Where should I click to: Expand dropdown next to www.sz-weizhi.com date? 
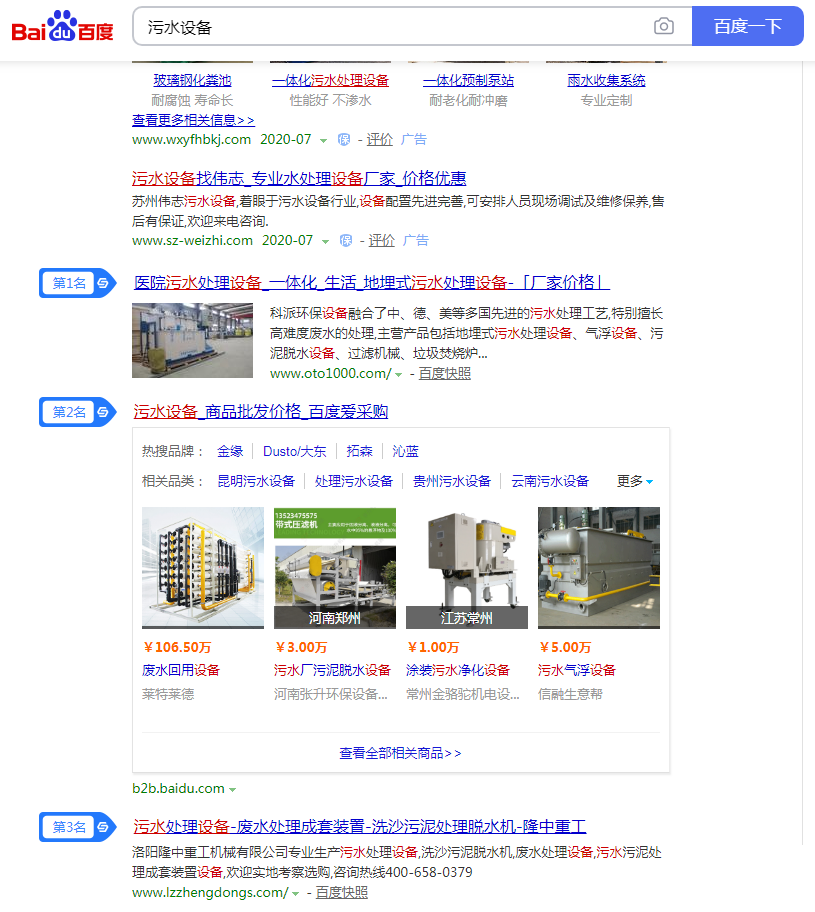click(x=325, y=241)
